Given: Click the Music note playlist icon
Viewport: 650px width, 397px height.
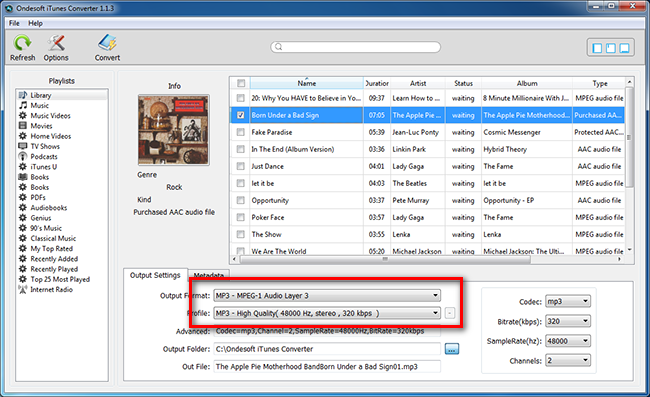Looking at the screenshot, I should tap(23, 105).
